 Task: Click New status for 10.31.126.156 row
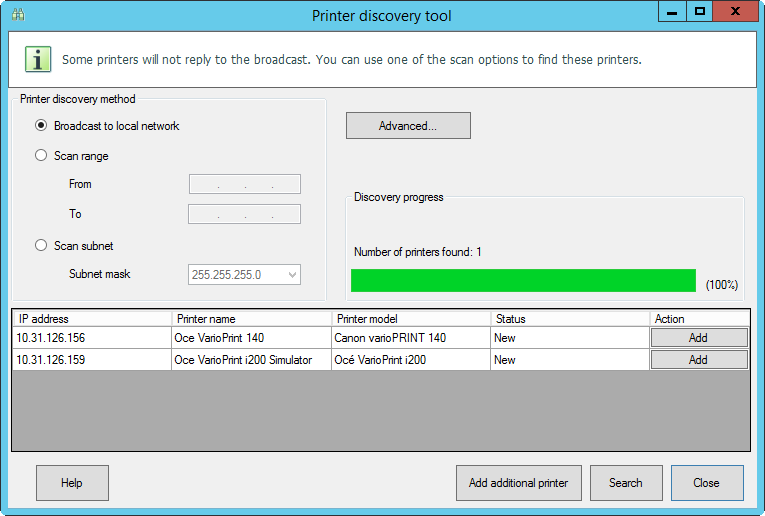click(570, 337)
